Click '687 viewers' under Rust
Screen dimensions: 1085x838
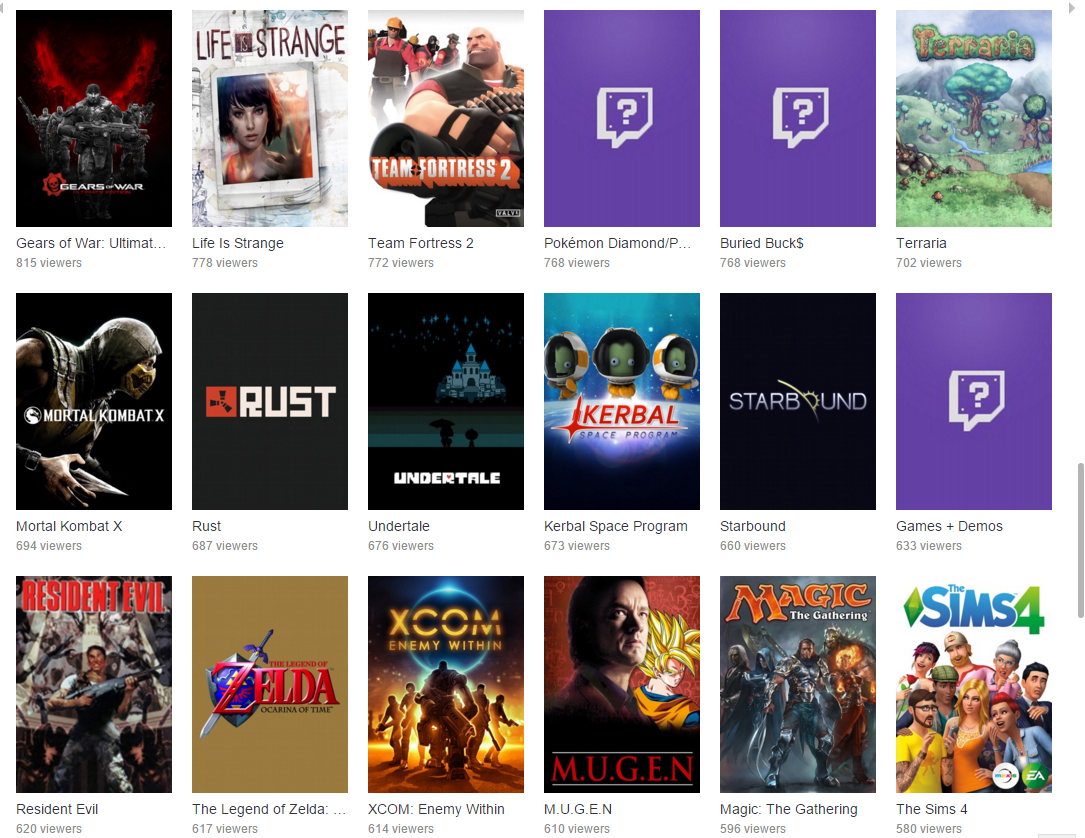(x=225, y=546)
